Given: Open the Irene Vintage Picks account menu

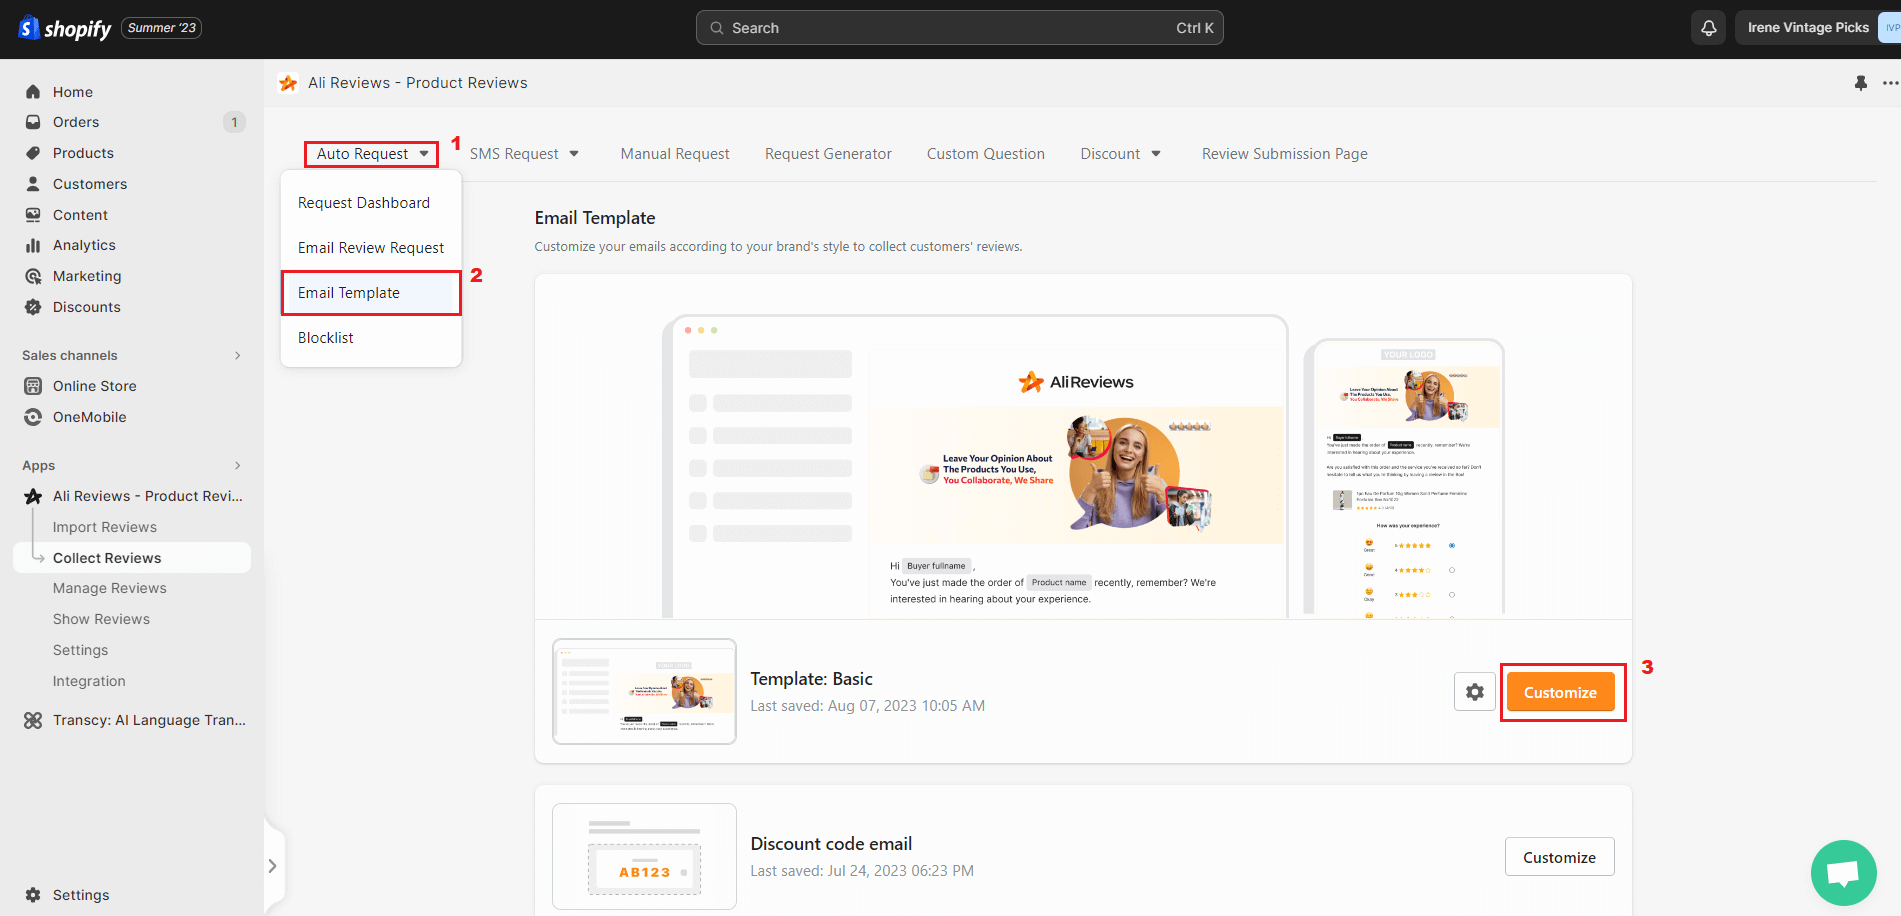Looking at the screenshot, I should [x=1817, y=28].
